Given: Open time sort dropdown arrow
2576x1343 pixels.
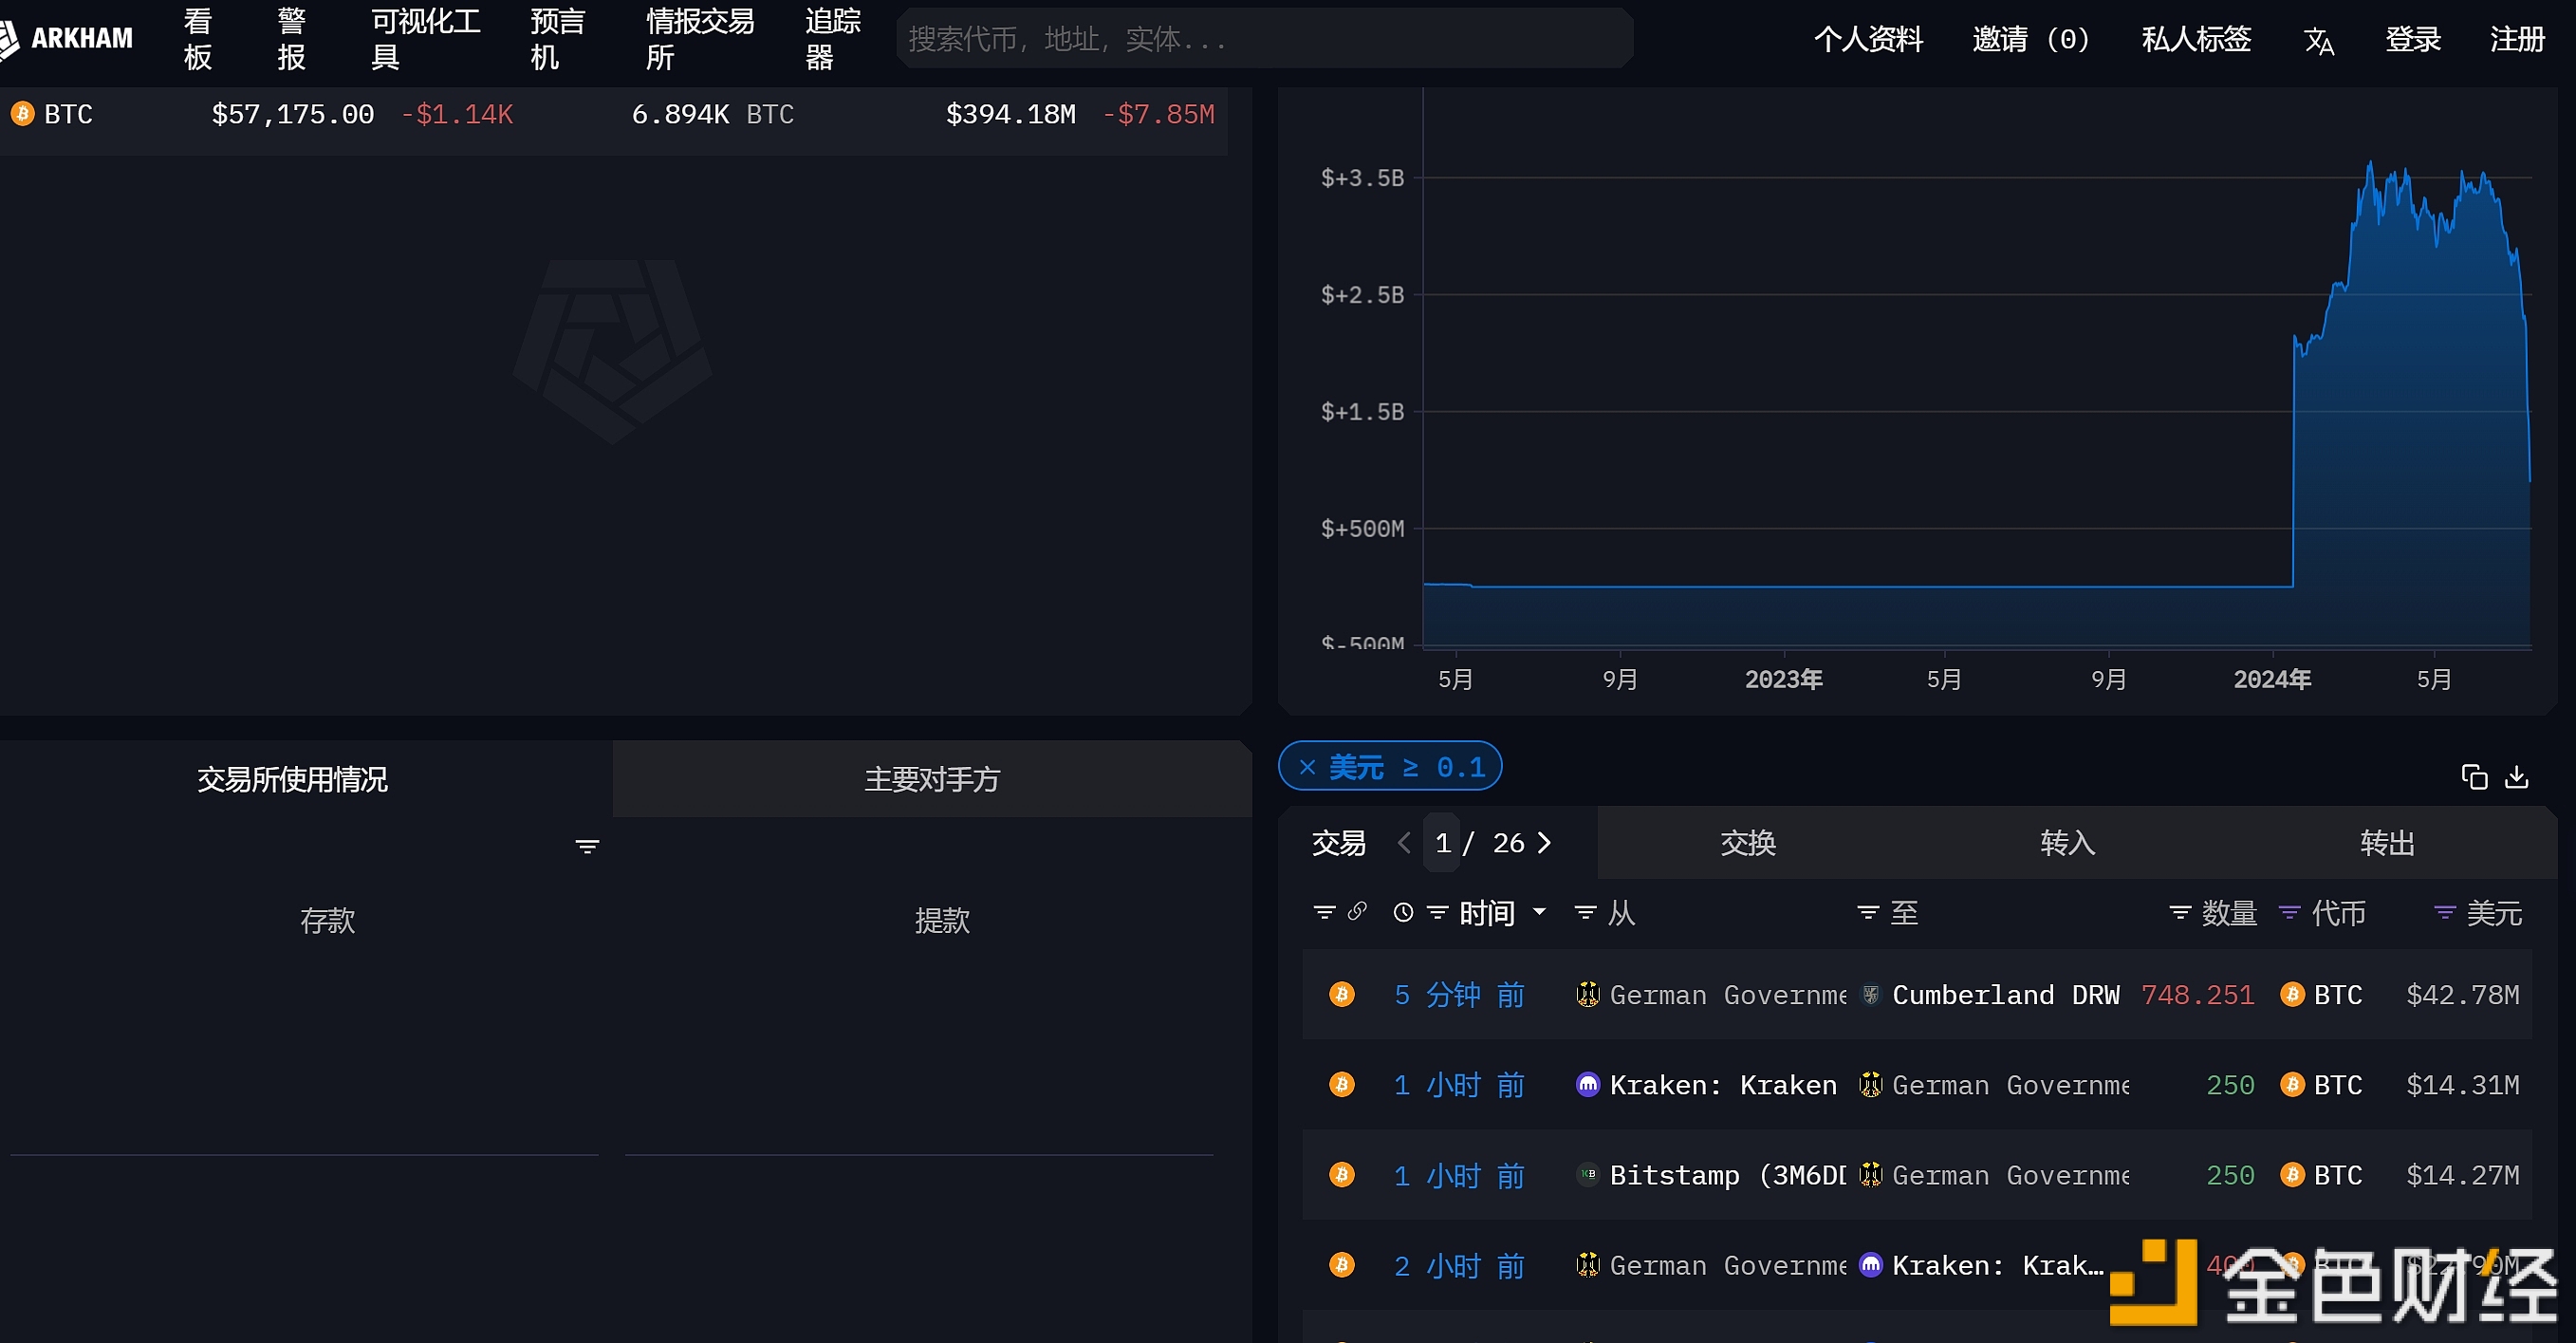Looking at the screenshot, I should (1540, 912).
